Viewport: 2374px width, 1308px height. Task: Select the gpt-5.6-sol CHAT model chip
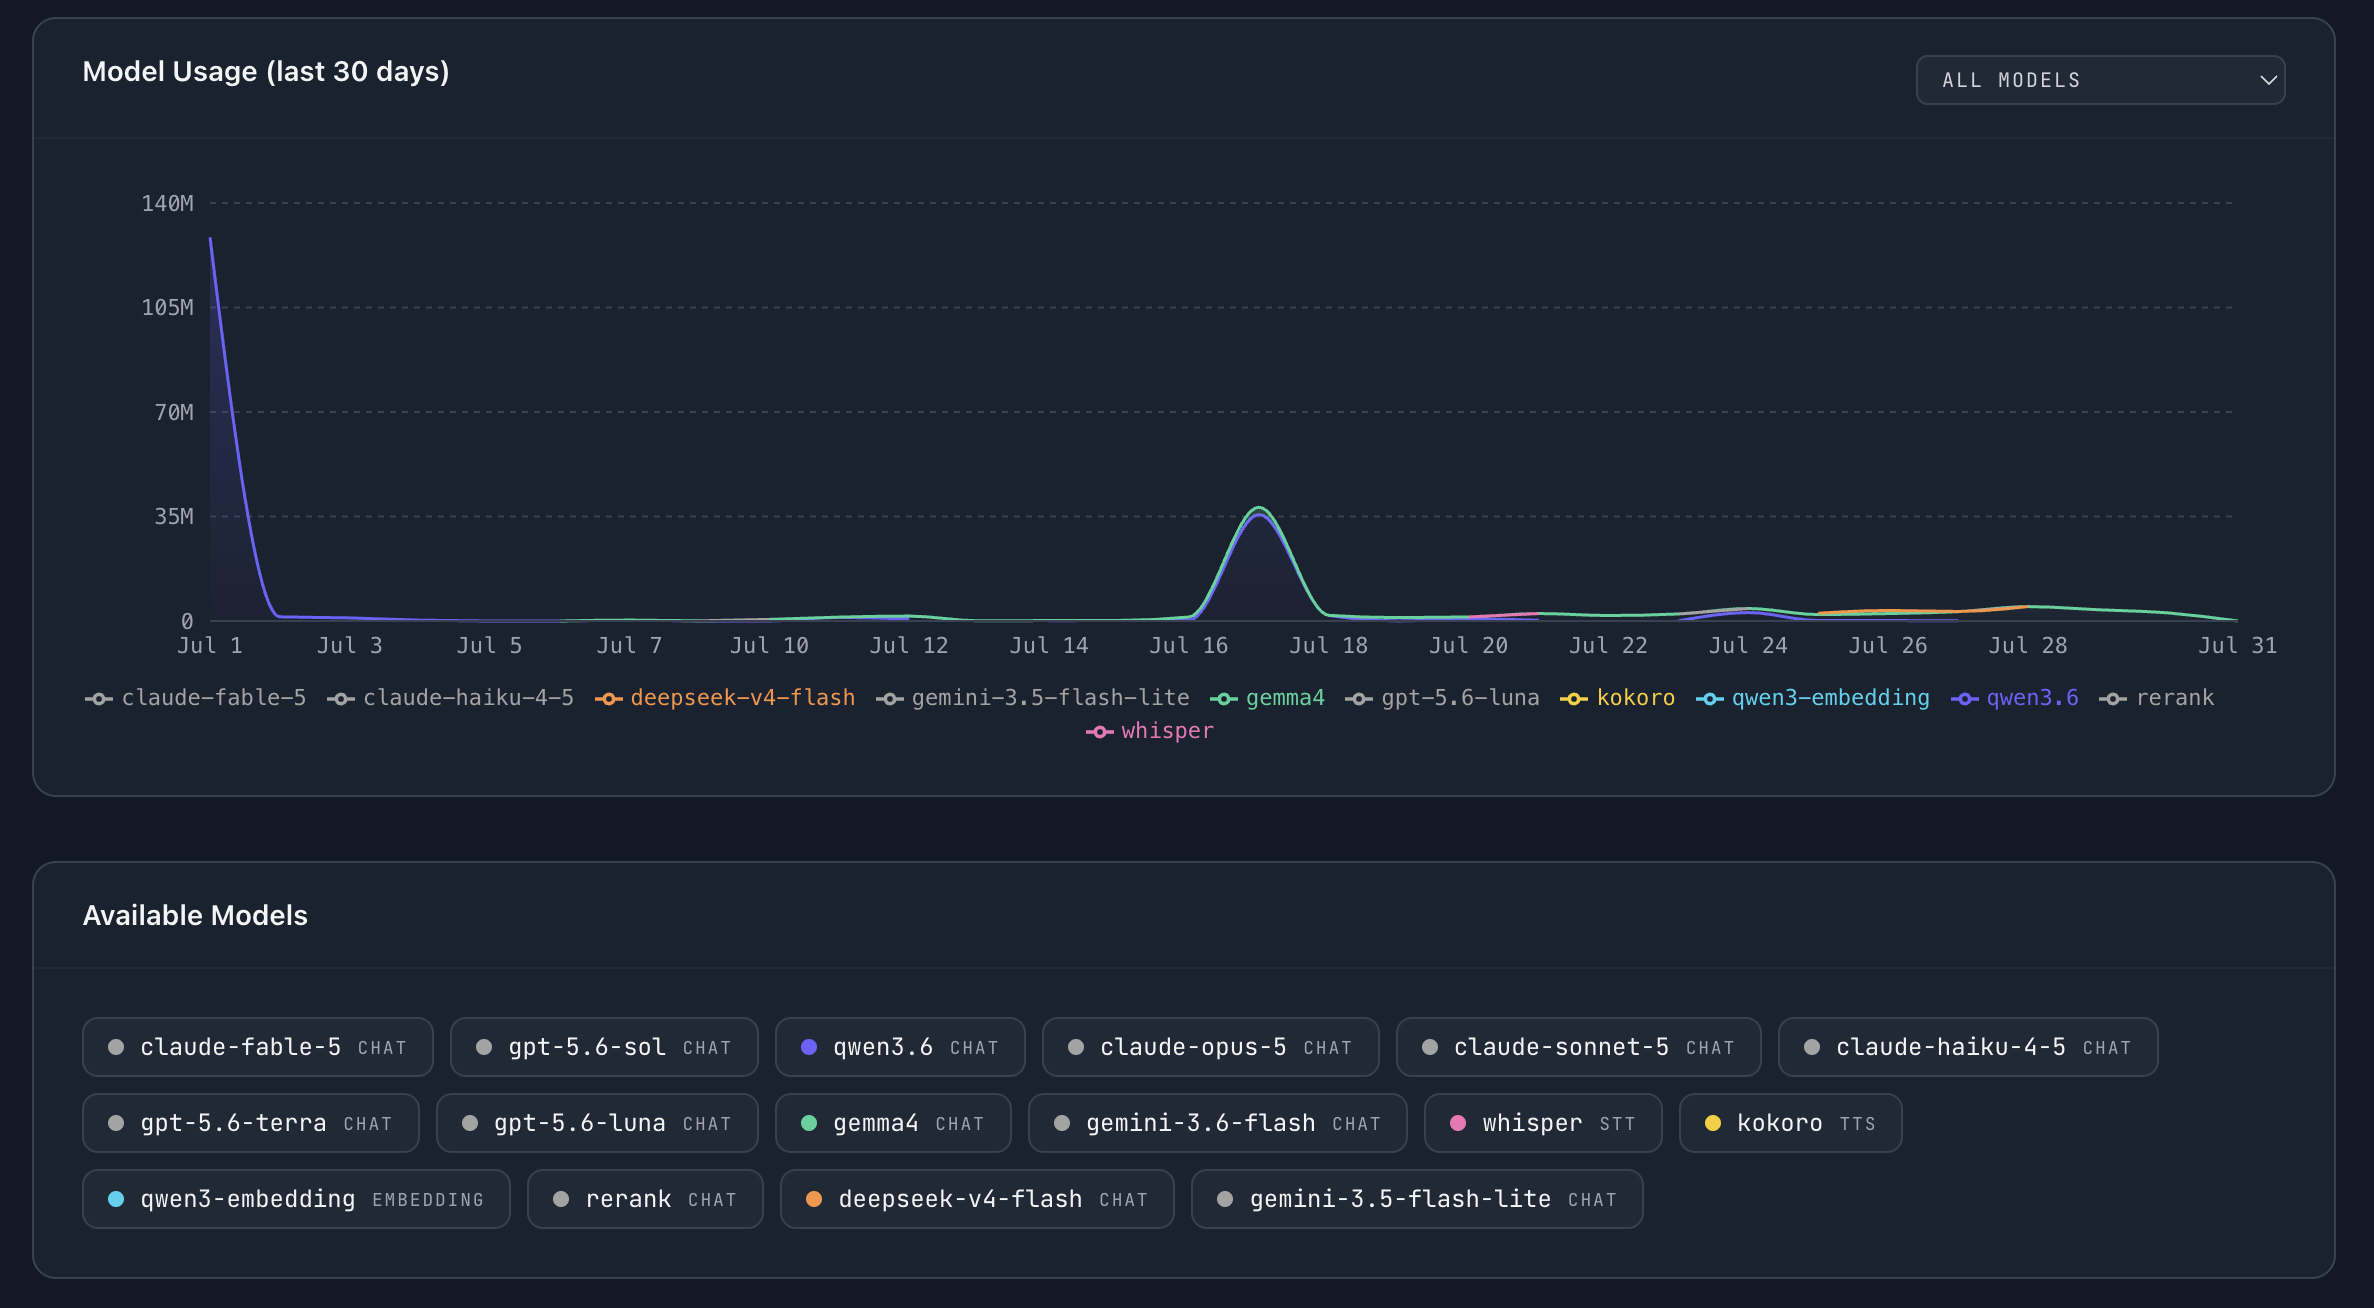tap(604, 1047)
